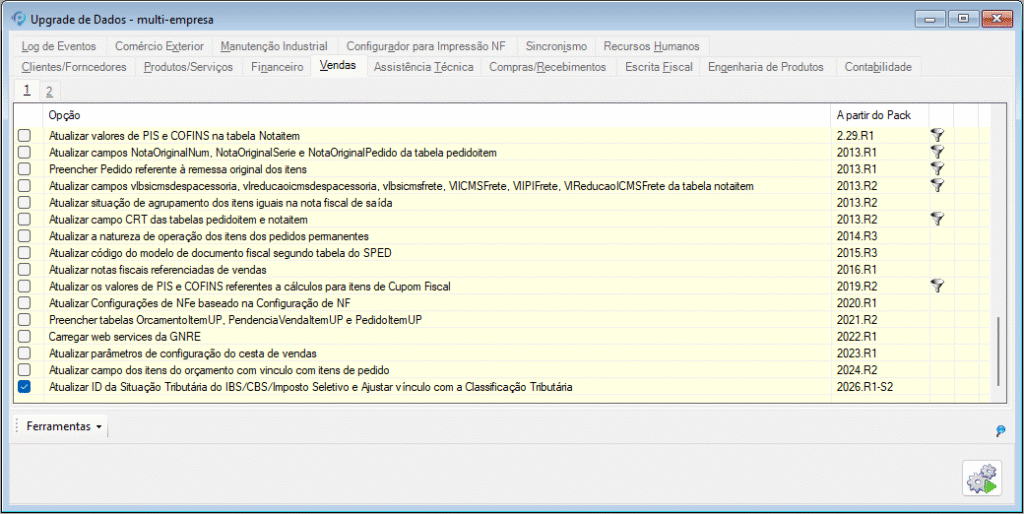Check the Carregar web services da GNRE box
The height and width of the screenshot is (514, 1024).
(x=24, y=337)
